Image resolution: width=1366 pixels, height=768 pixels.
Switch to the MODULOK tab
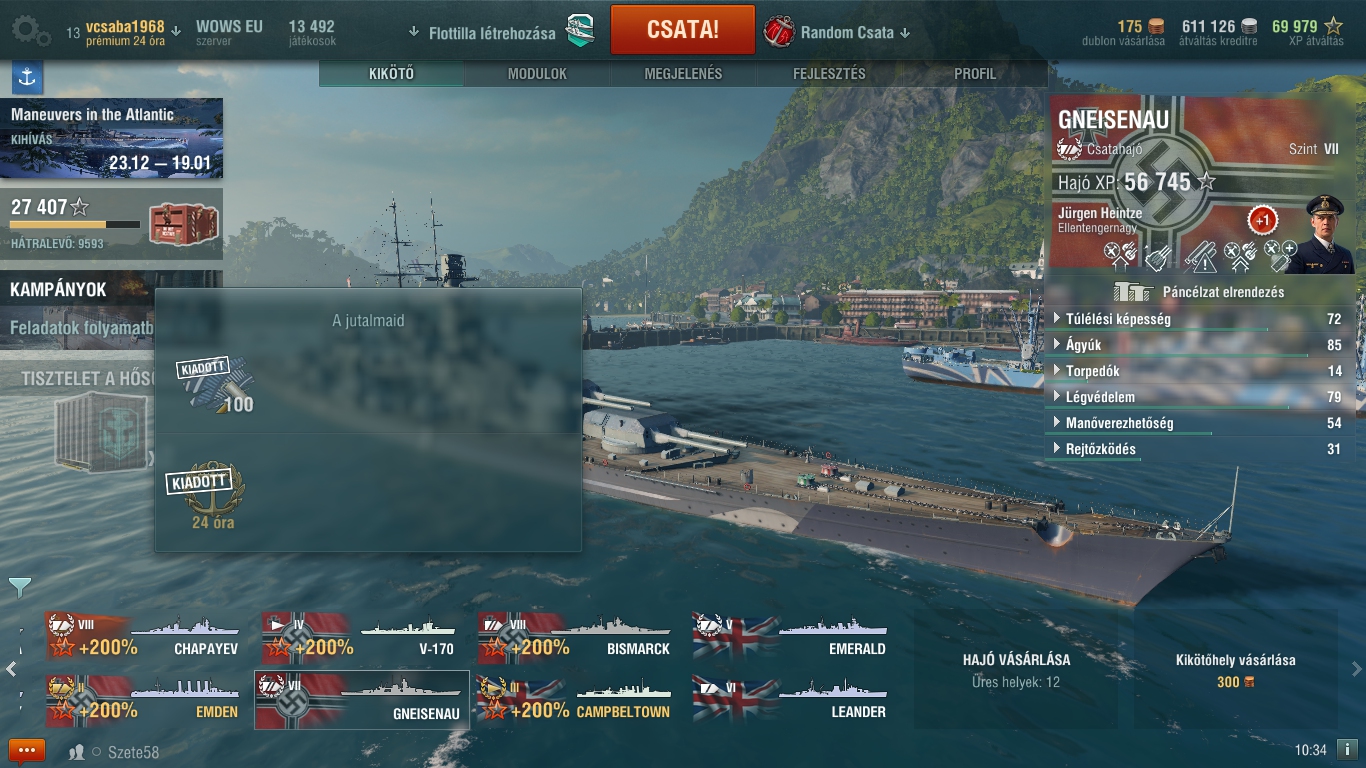tap(537, 74)
